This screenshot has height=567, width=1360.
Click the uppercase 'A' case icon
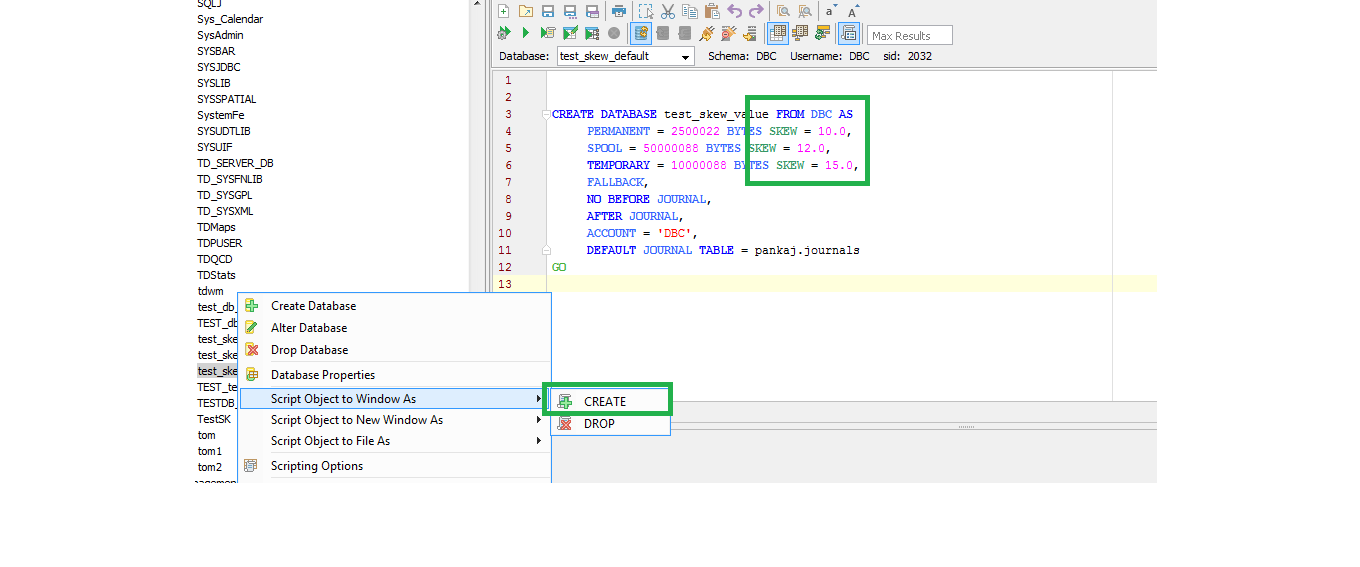(853, 11)
